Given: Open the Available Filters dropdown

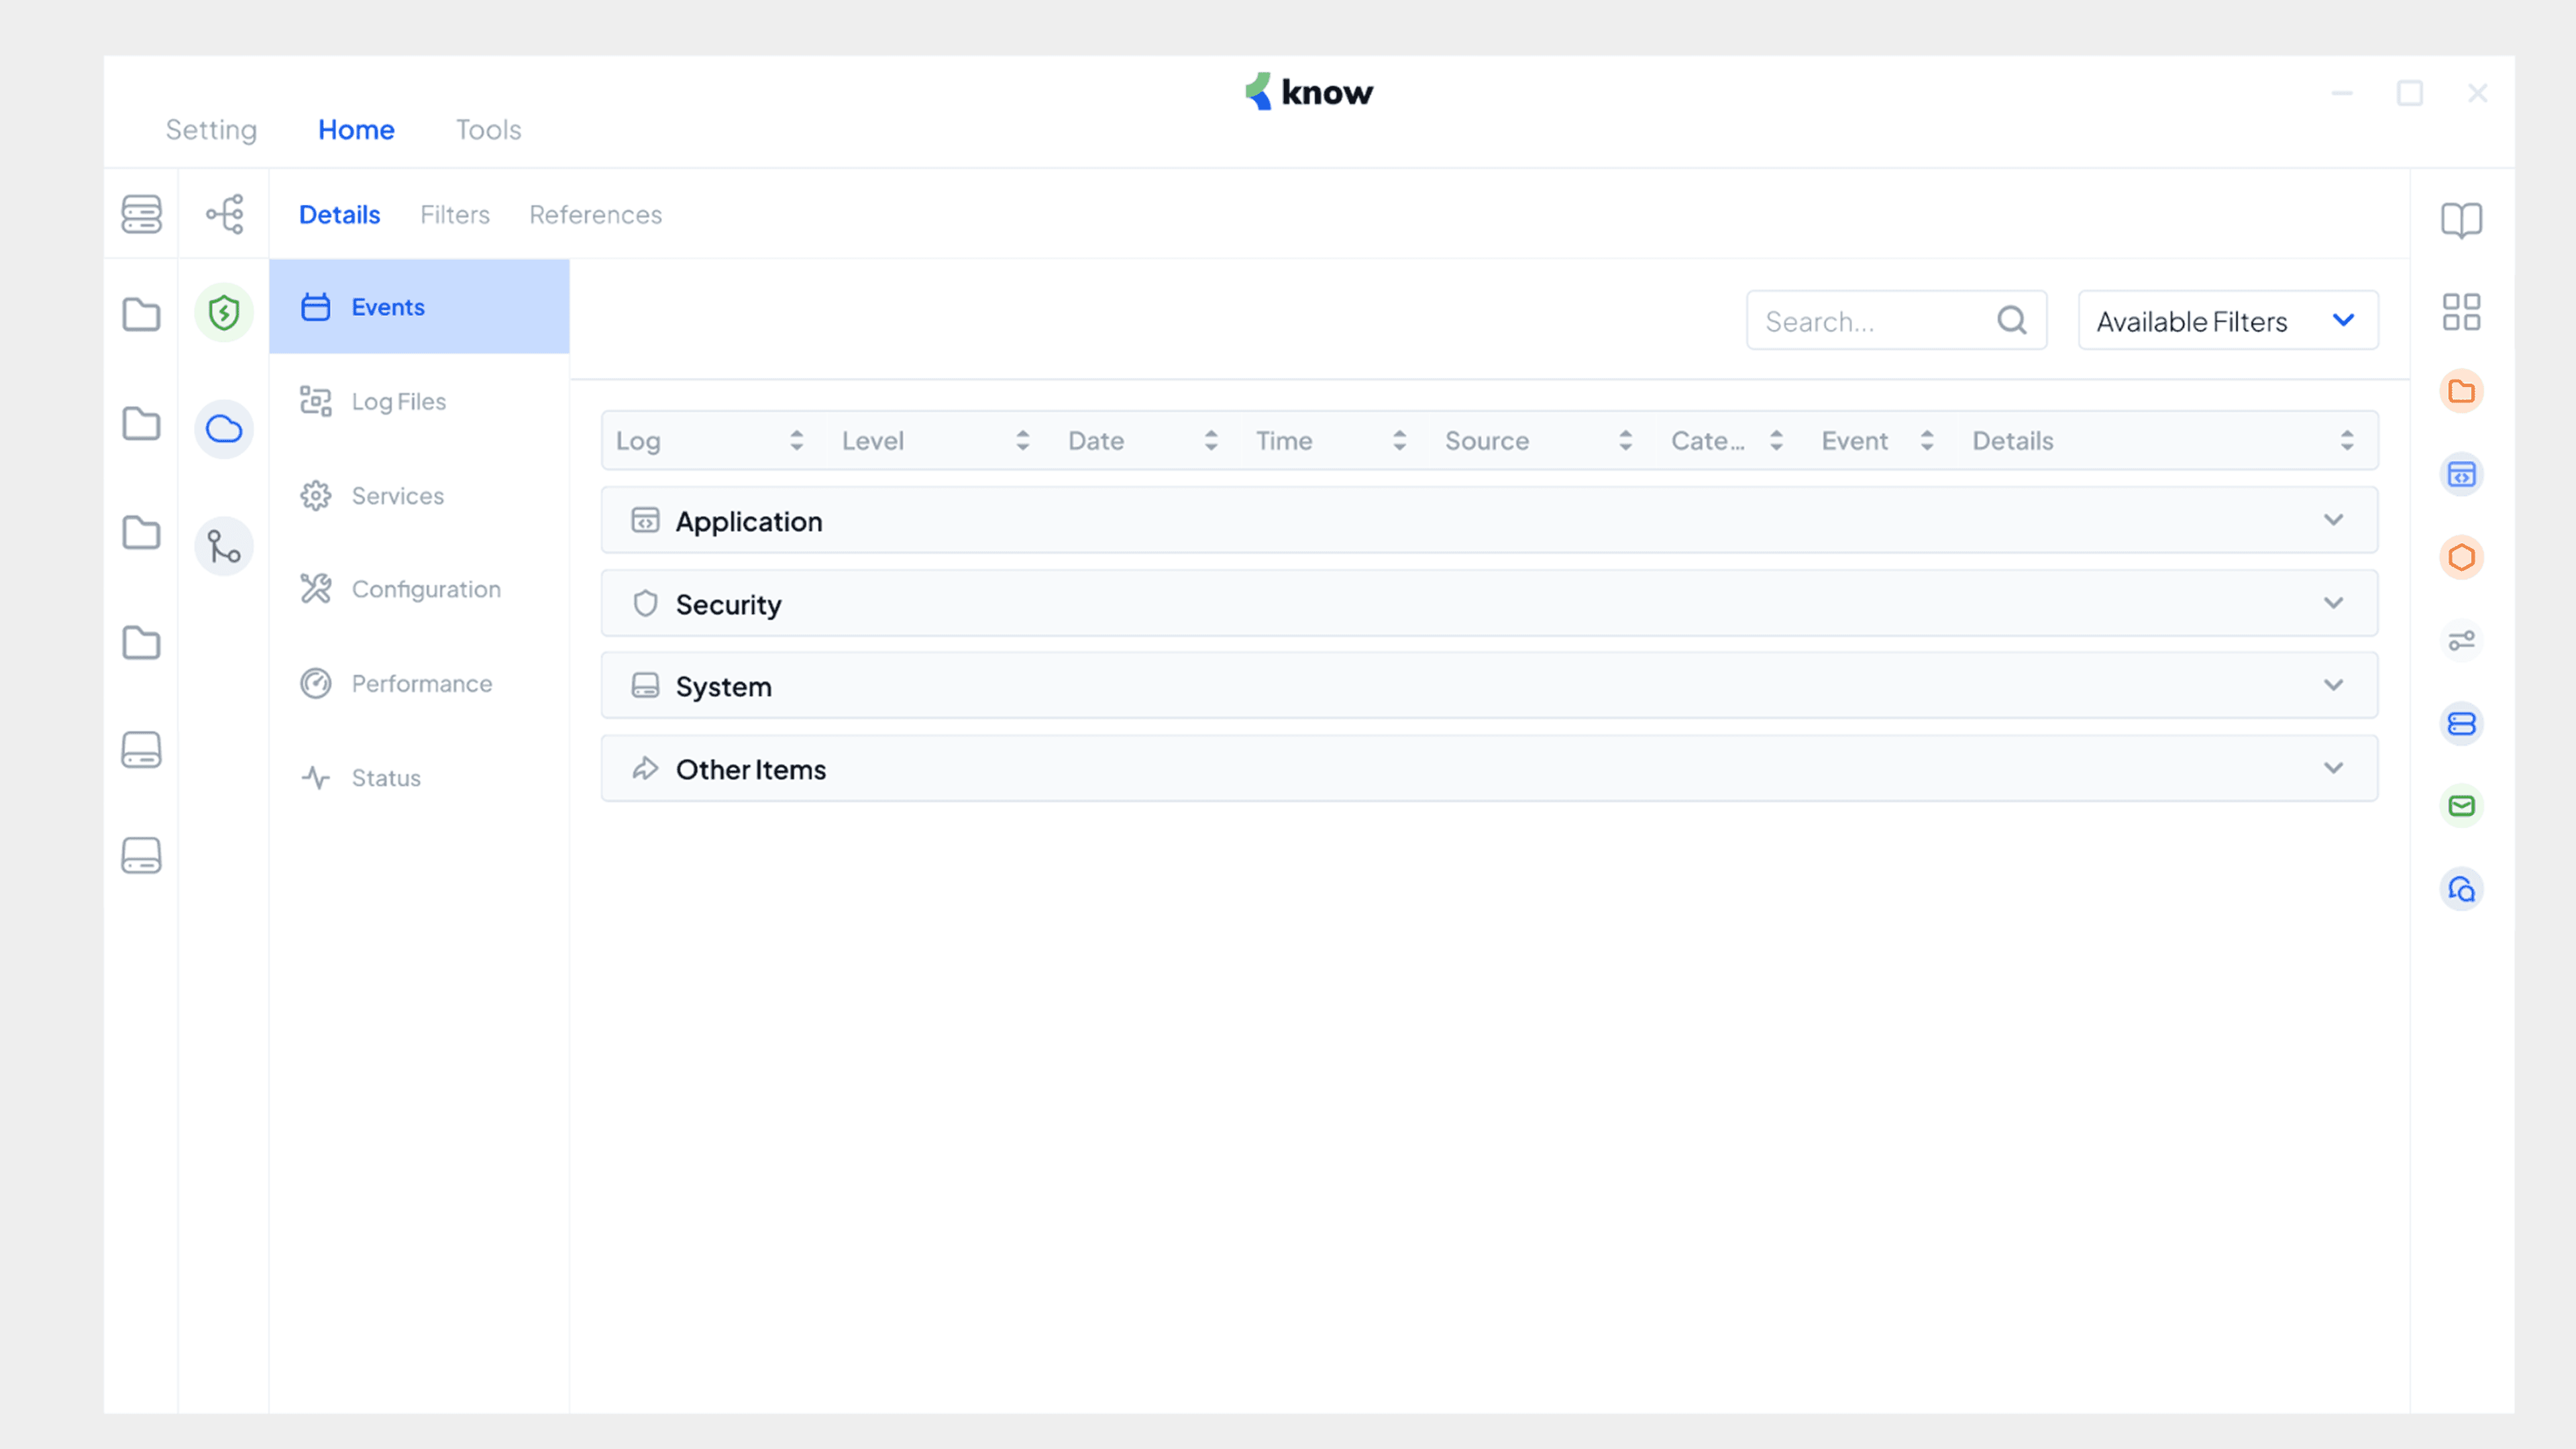Looking at the screenshot, I should [2228, 320].
